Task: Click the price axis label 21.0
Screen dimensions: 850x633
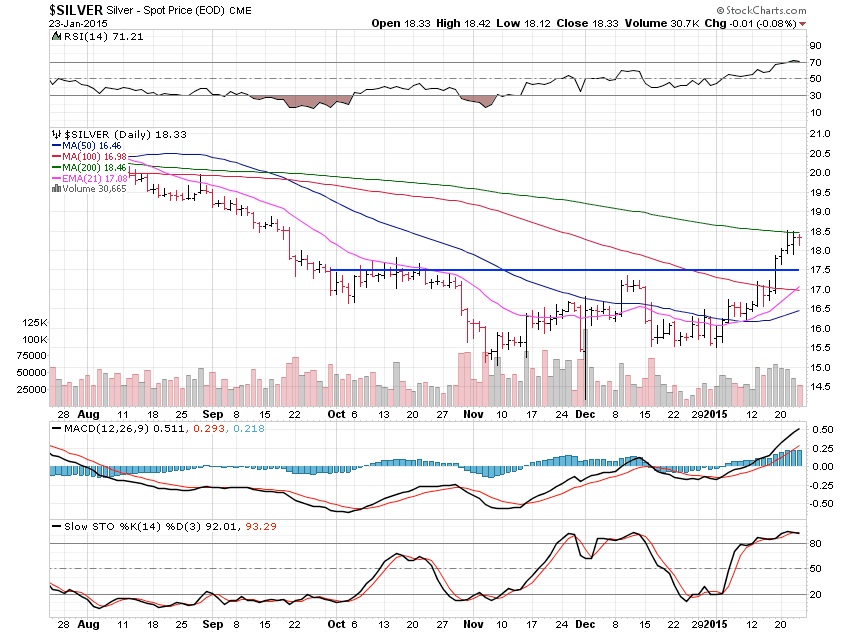Action: 820,134
